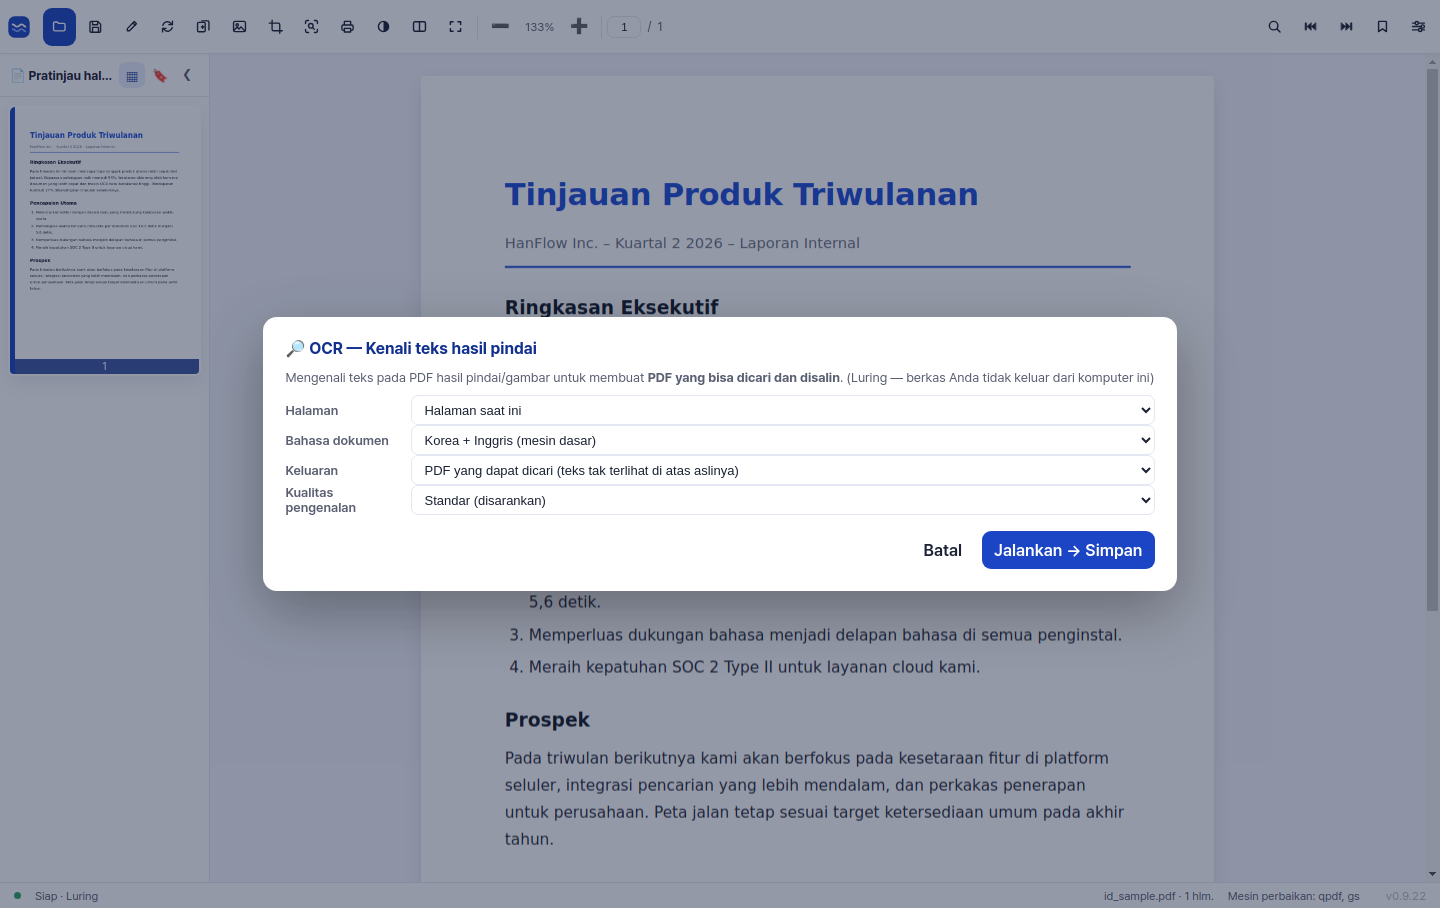This screenshot has height=908, width=1440.
Task: Click the page number input field
Action: click(x=624, y=27)
